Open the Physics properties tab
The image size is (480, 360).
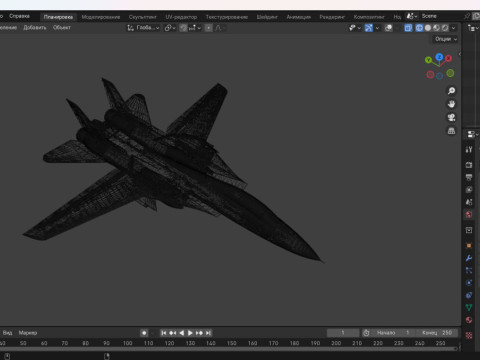469,283
